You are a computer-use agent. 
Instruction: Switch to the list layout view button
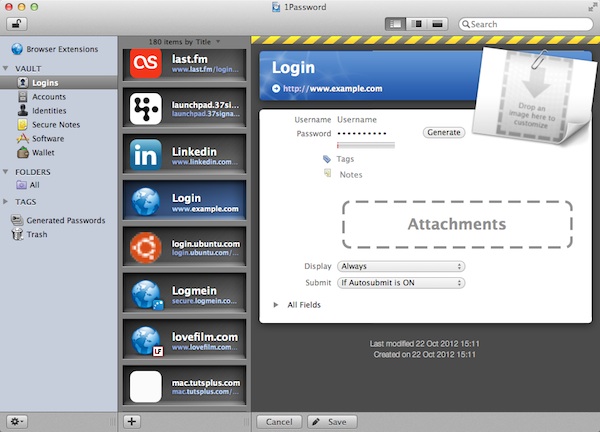point(395,24)
